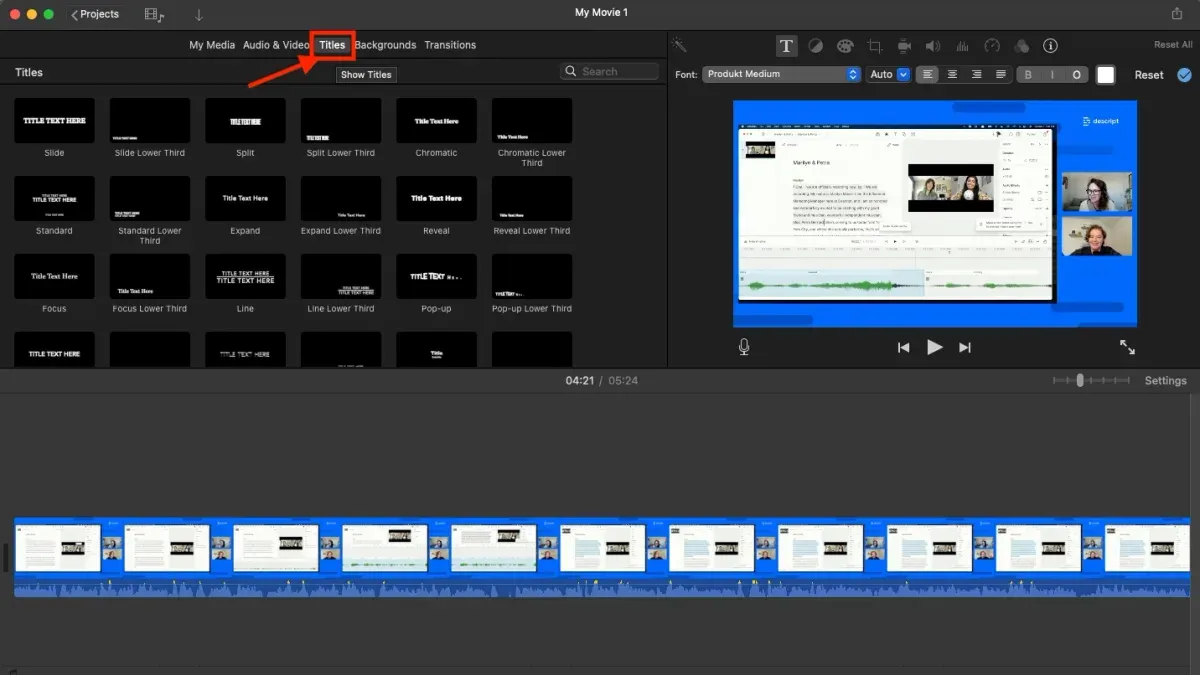Select the Expand title thumbnail
Screen dimensions: 1200x675
pos(245,198)
